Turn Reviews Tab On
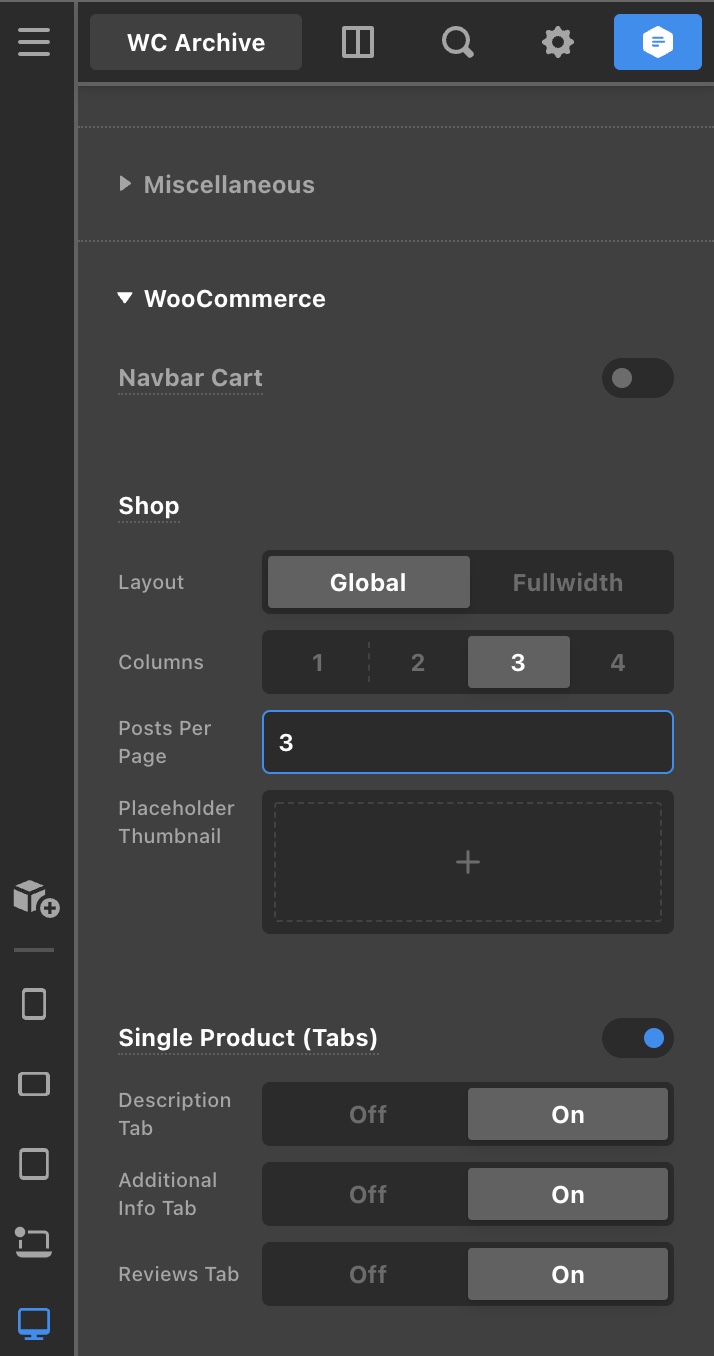 568,1274
